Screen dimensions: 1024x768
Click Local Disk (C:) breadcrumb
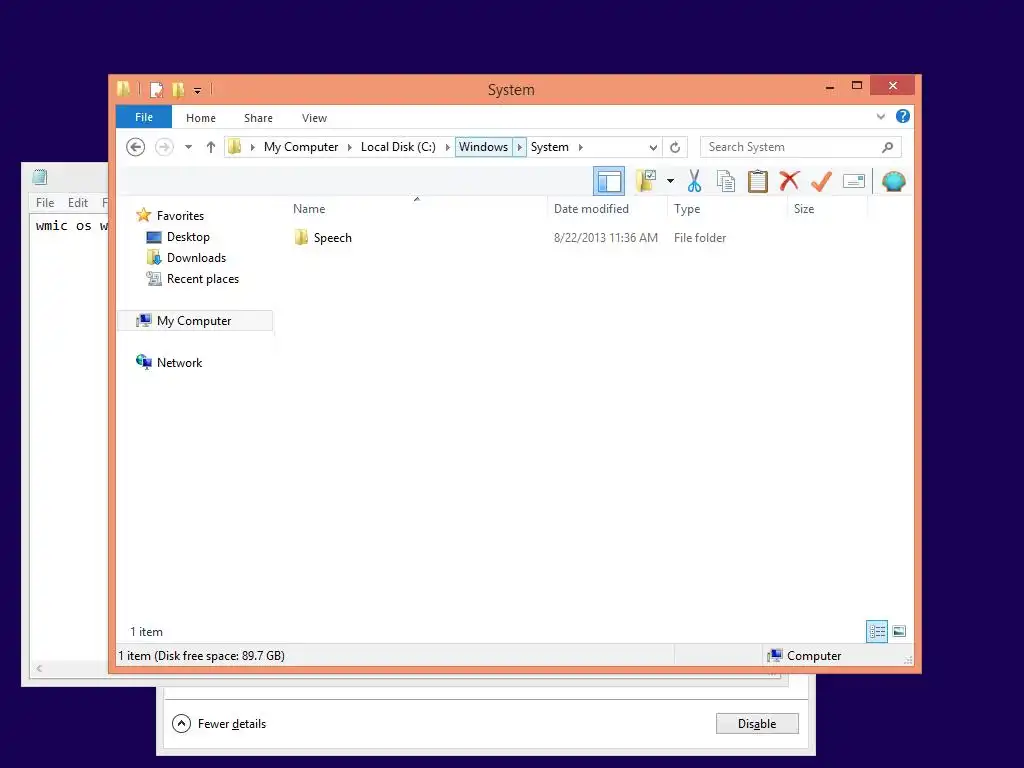398,147
